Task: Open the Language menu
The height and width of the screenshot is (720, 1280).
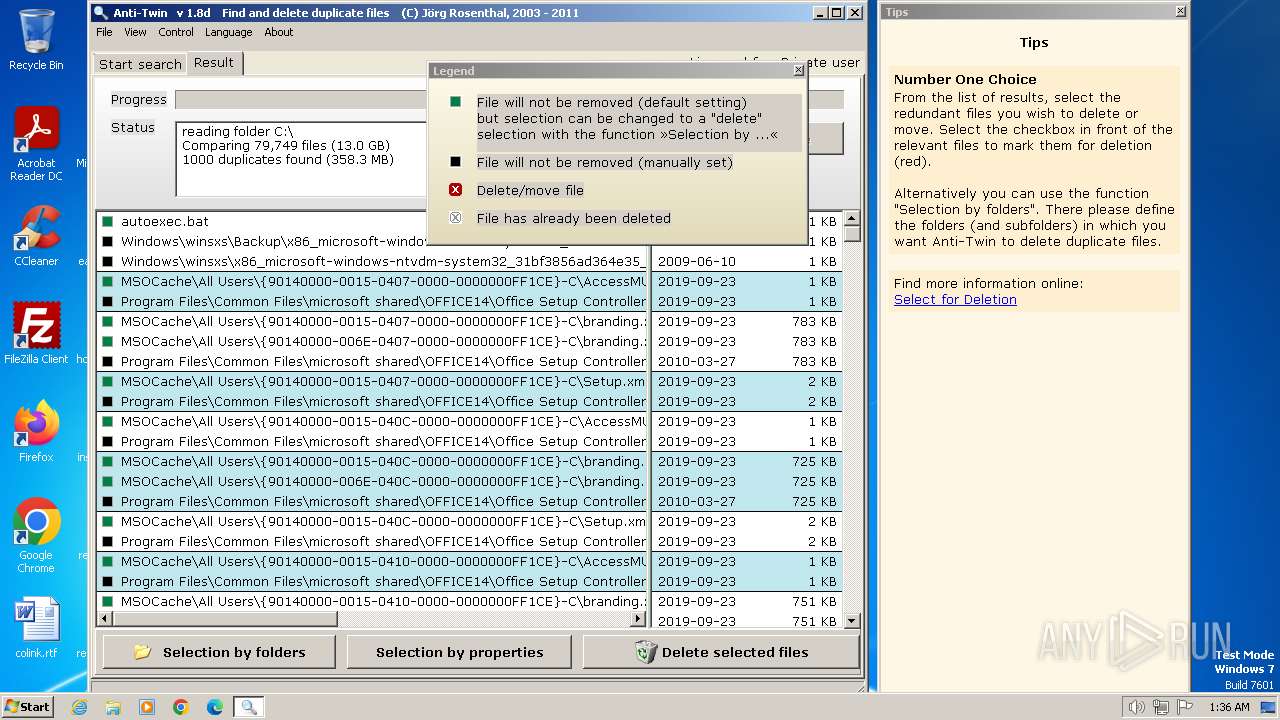Action: coord(229,32)
